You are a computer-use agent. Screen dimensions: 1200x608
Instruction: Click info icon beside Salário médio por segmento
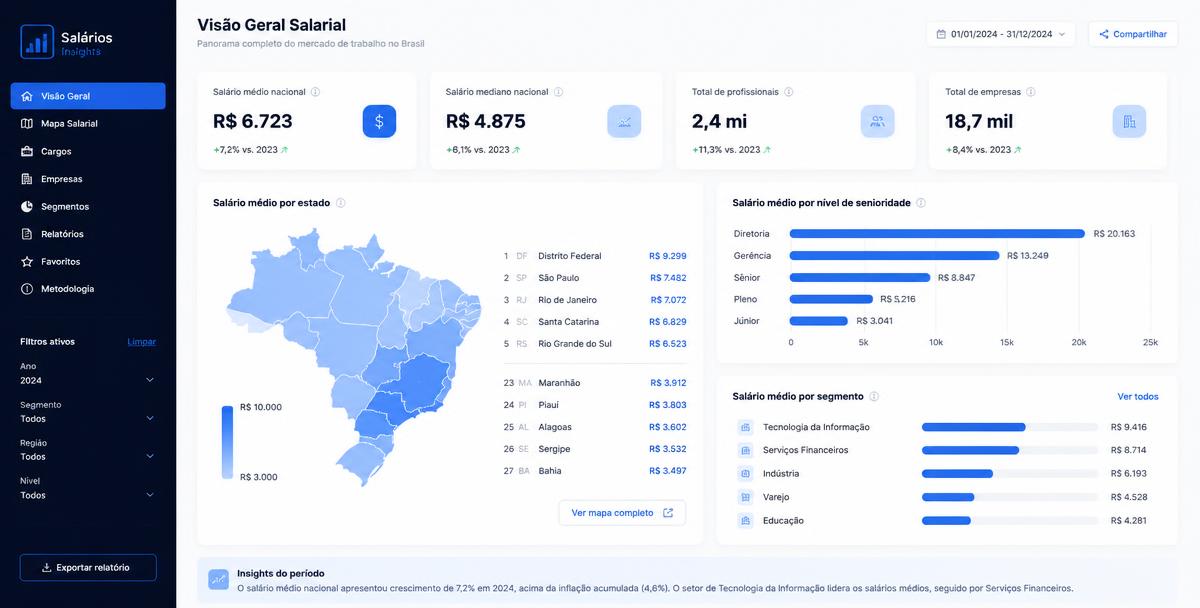pos(874,397)
